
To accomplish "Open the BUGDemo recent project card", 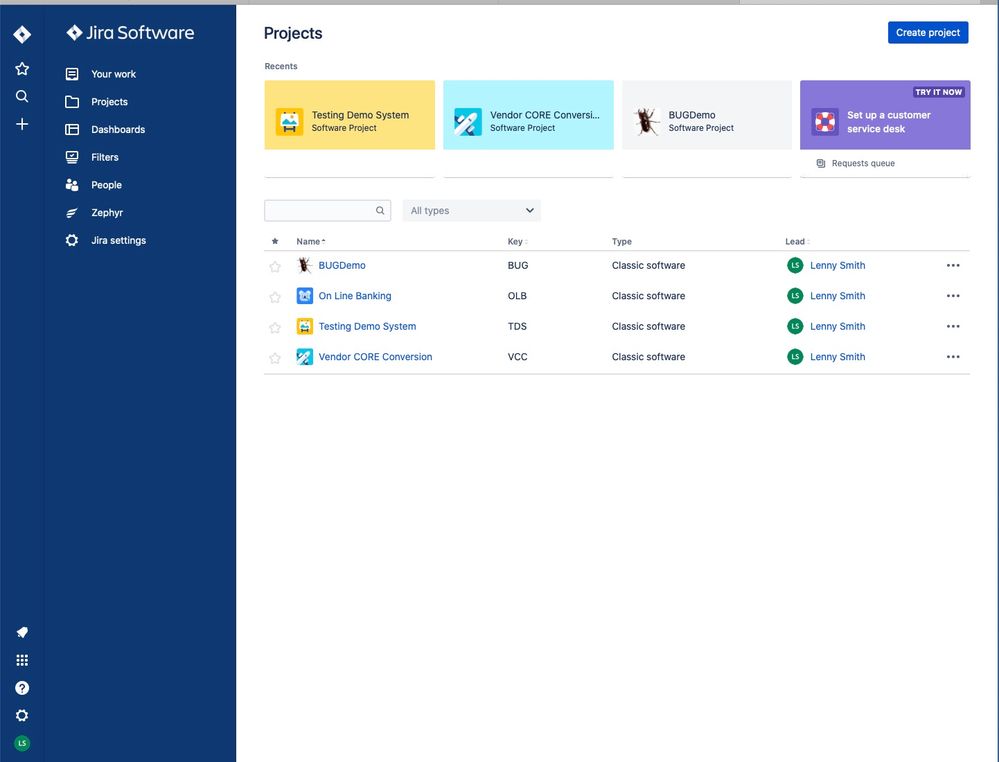I will click(x=707, y=115).
